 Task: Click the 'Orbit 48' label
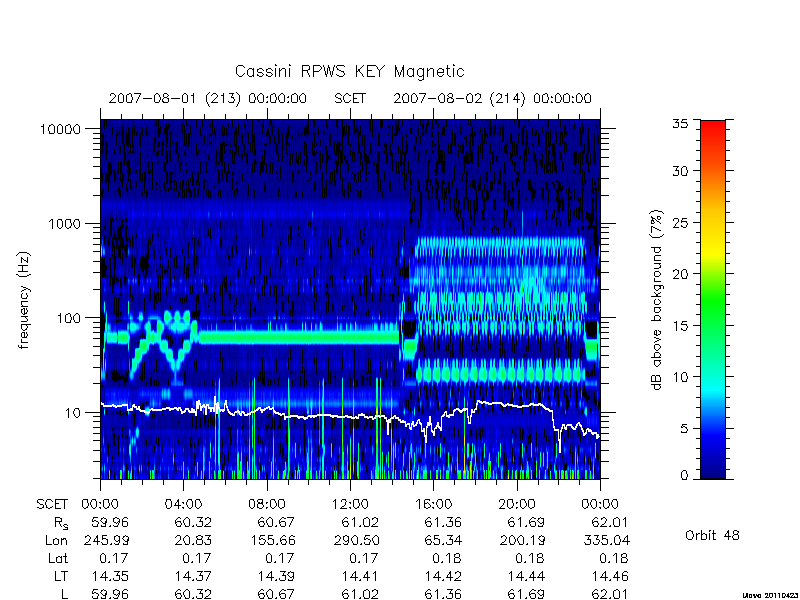click(712, 535)
